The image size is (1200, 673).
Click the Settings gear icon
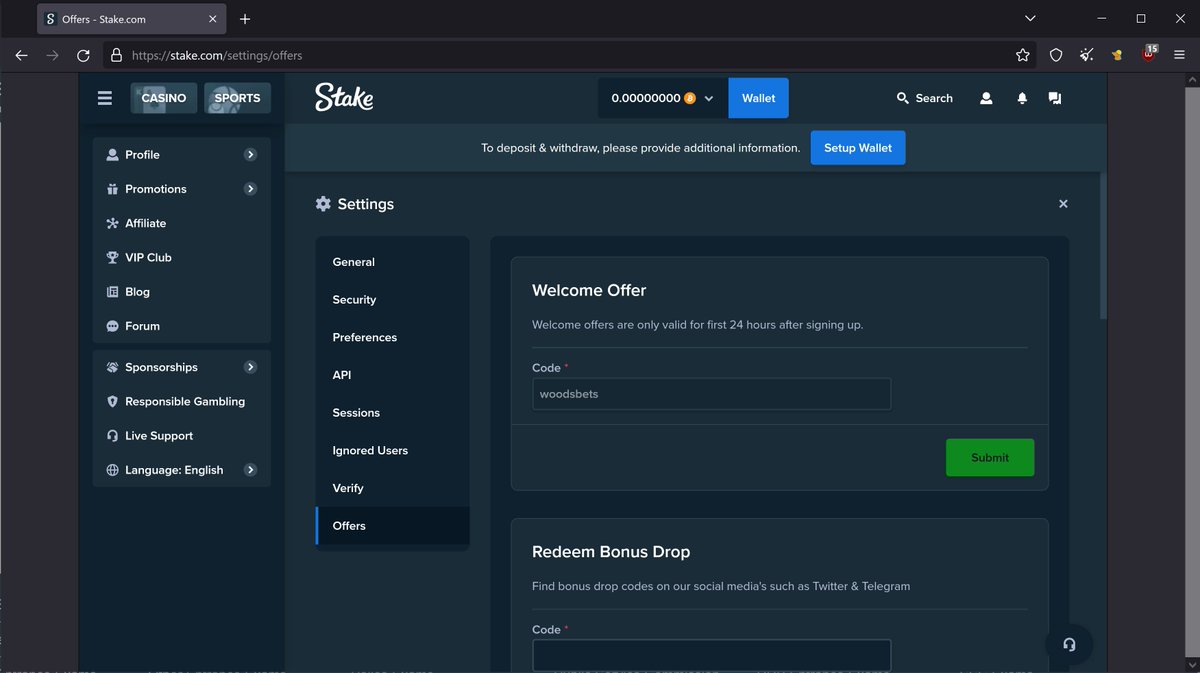point(323,204)
